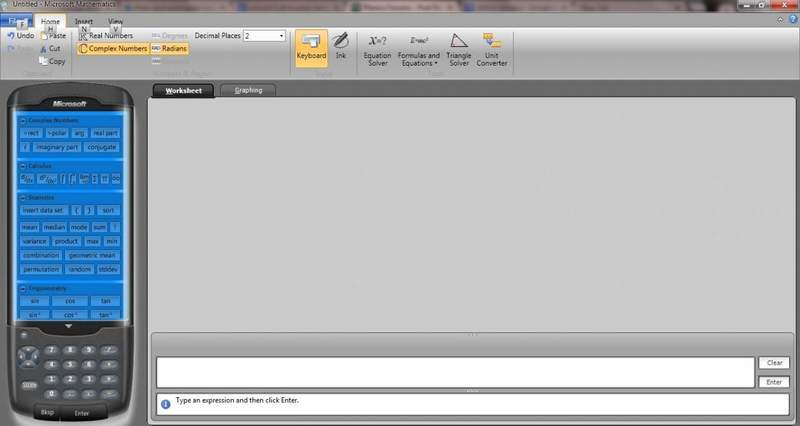Open Formulas and Equations dropdown
Screen dimensions: 800x426
coord(419,49)
